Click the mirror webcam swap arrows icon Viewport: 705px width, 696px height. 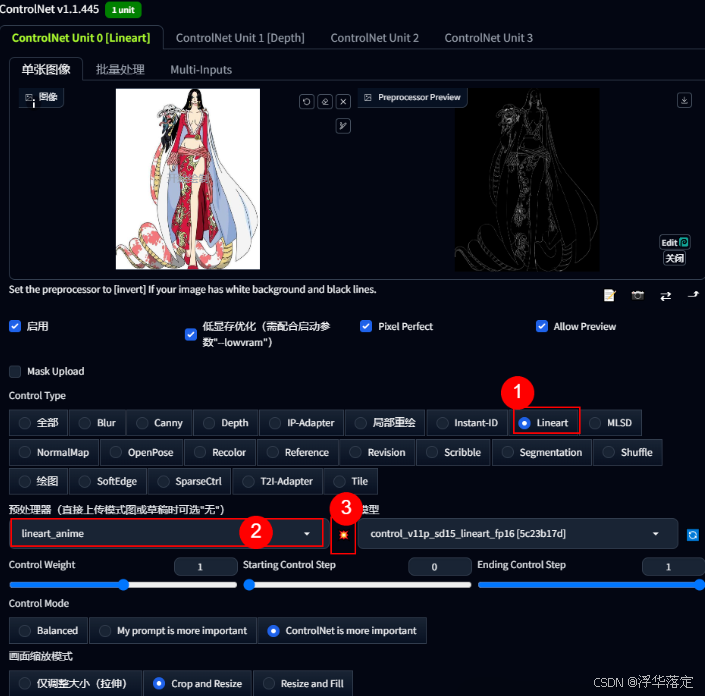665,296
